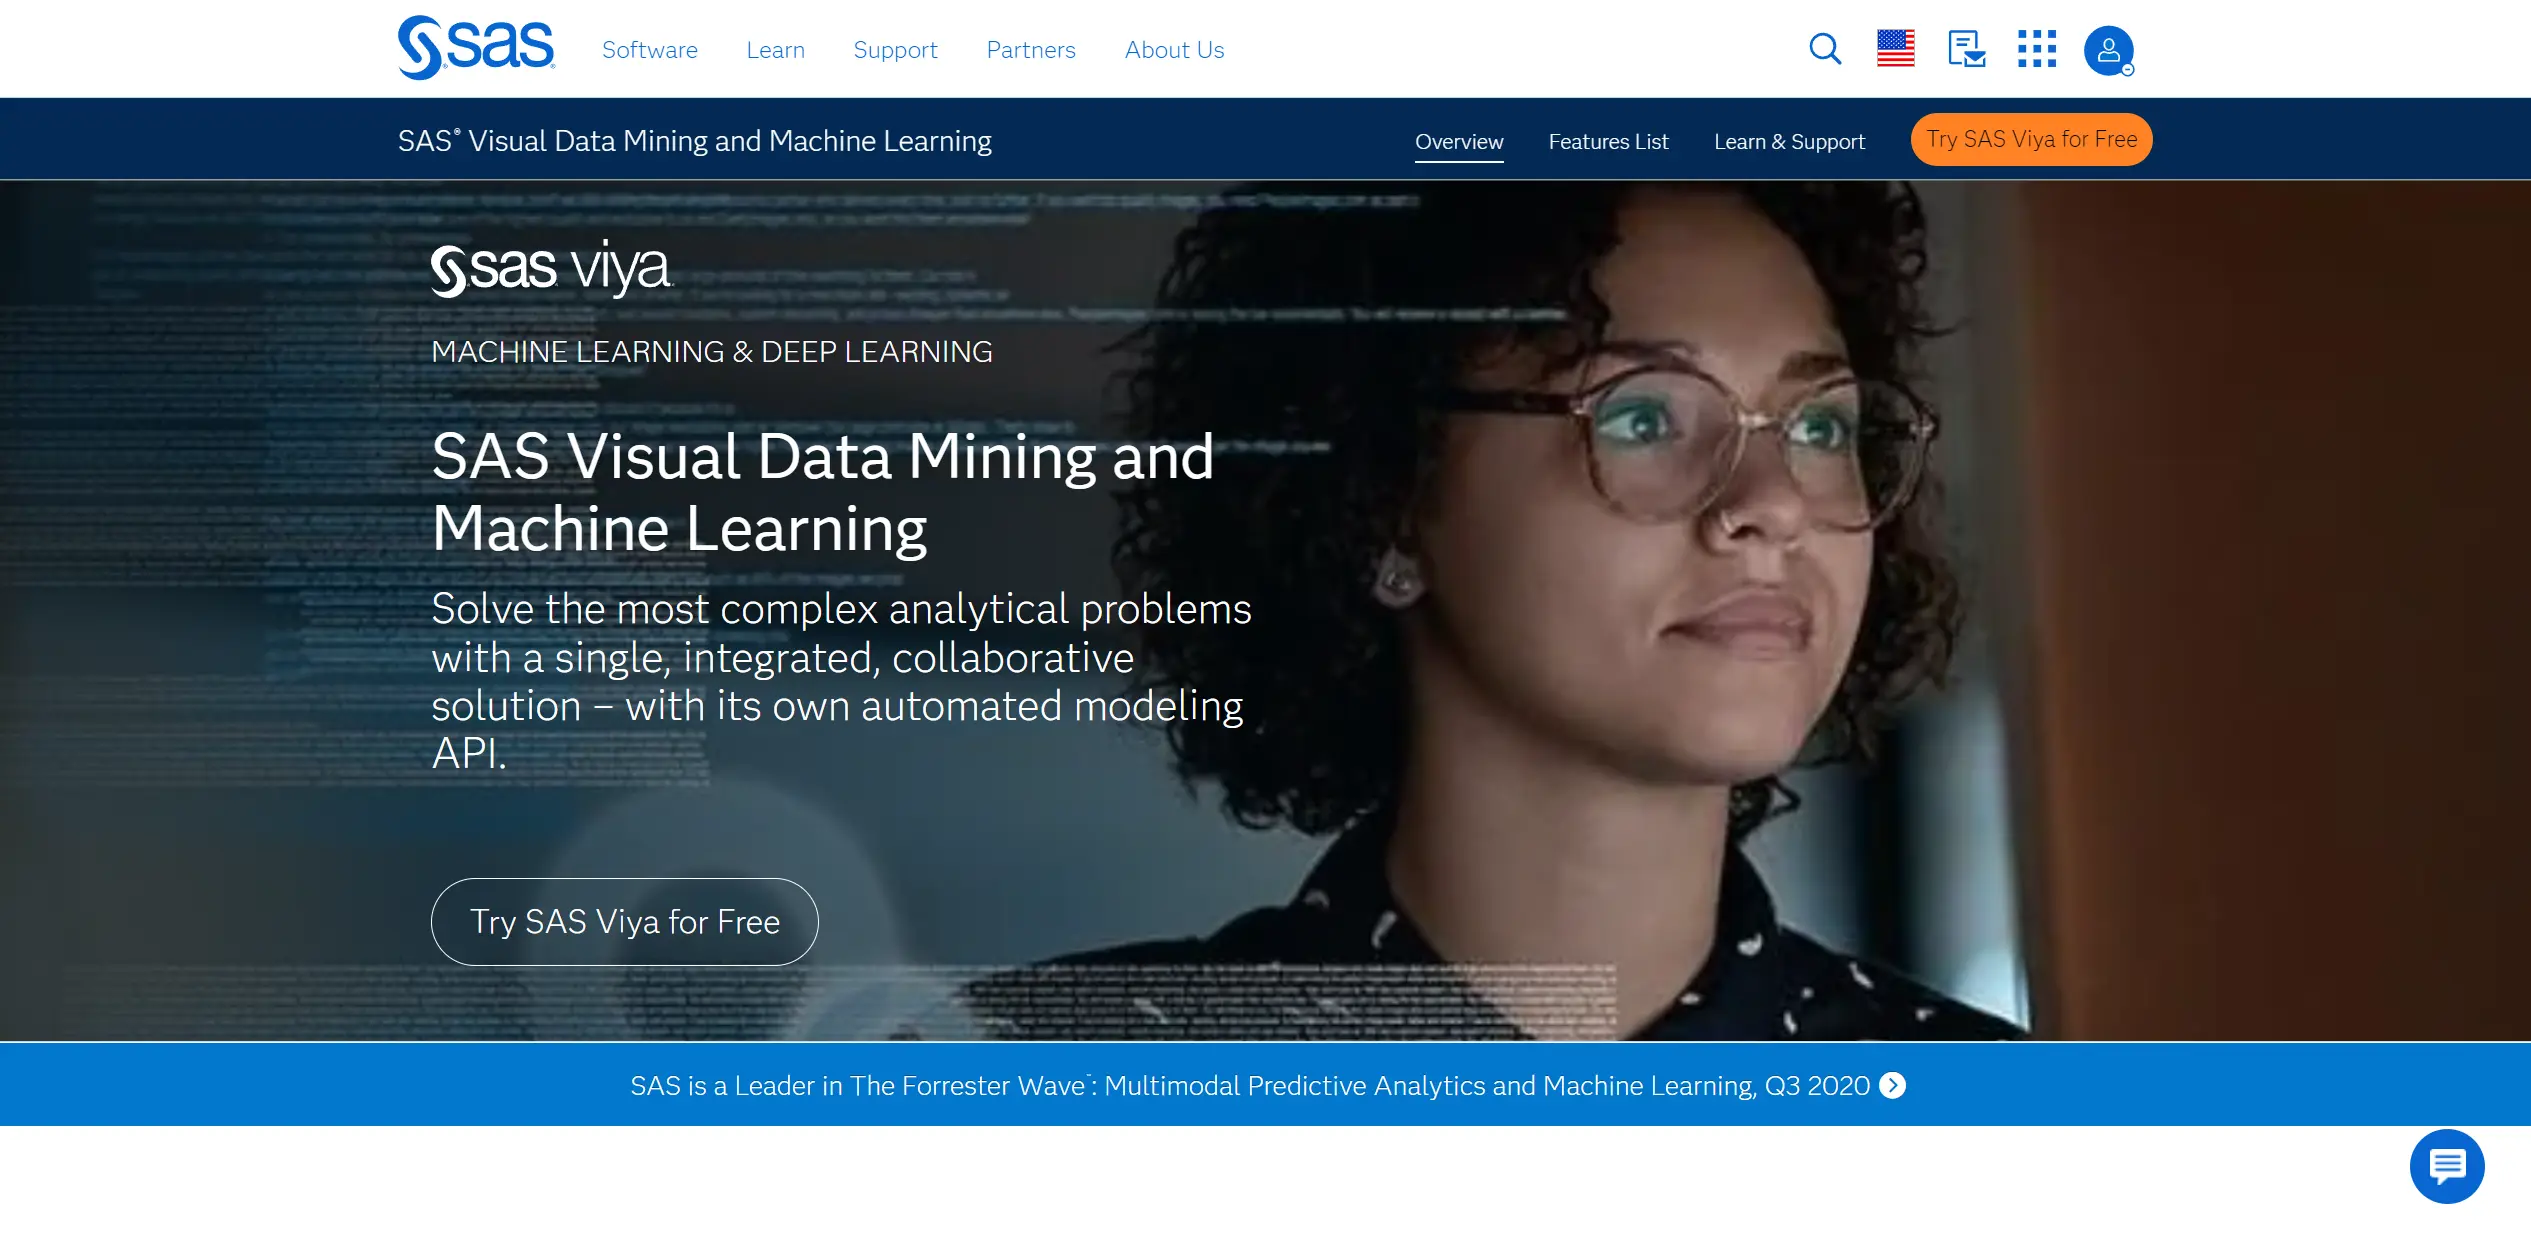Click the arrow icon beside Forrester Wave text

coord(1892,1085)
